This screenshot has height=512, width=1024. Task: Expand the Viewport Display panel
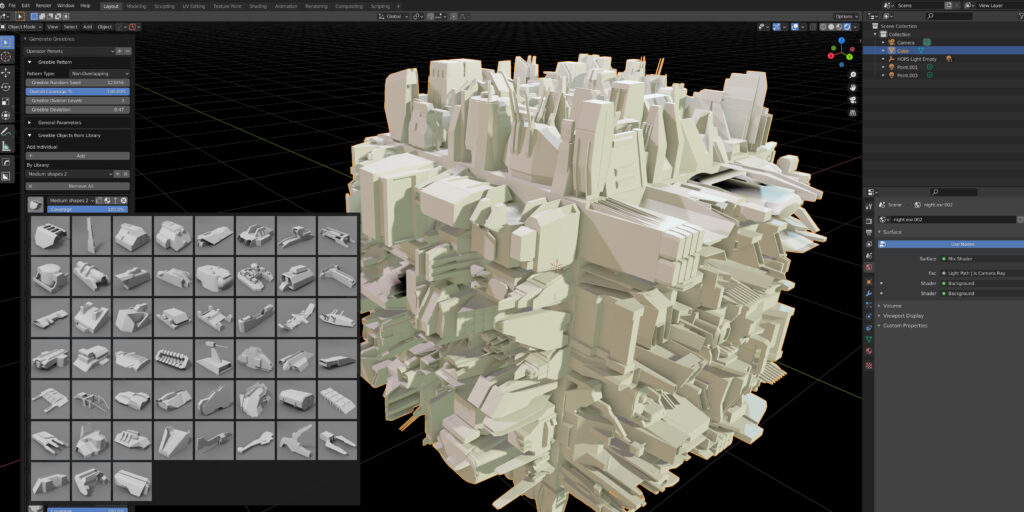[x=903, y=315]
